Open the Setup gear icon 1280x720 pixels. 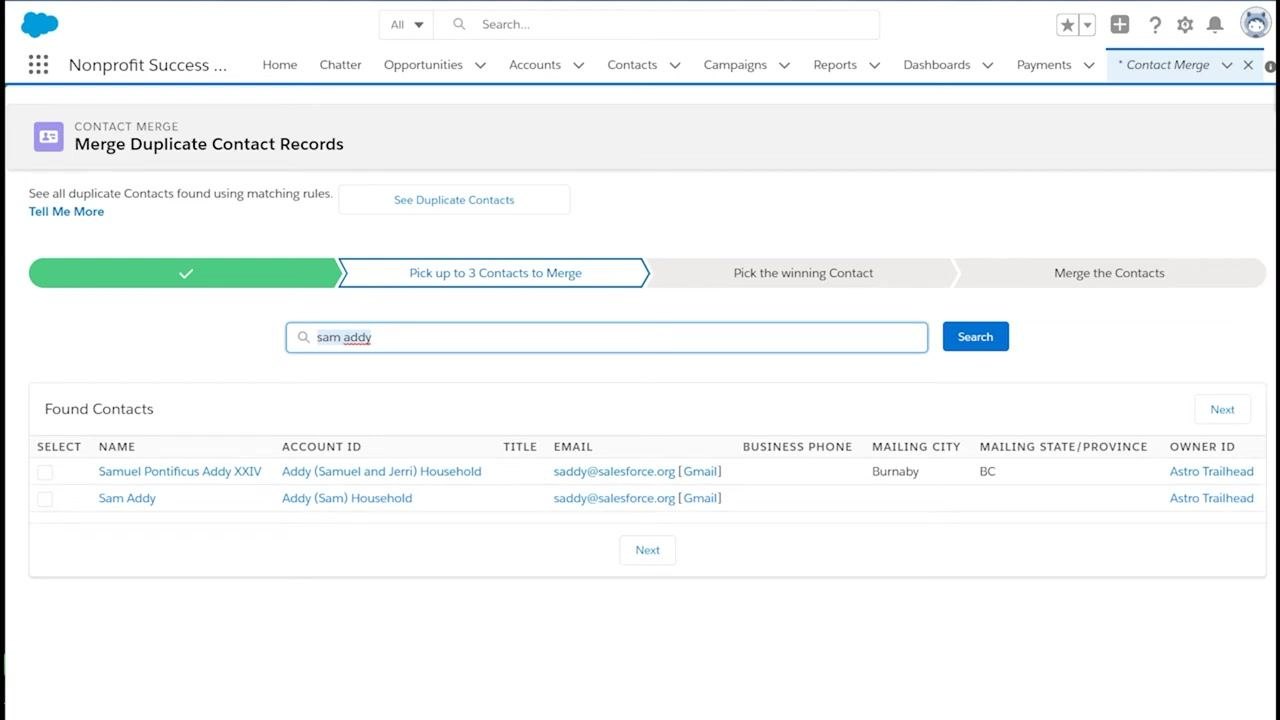1185,25
